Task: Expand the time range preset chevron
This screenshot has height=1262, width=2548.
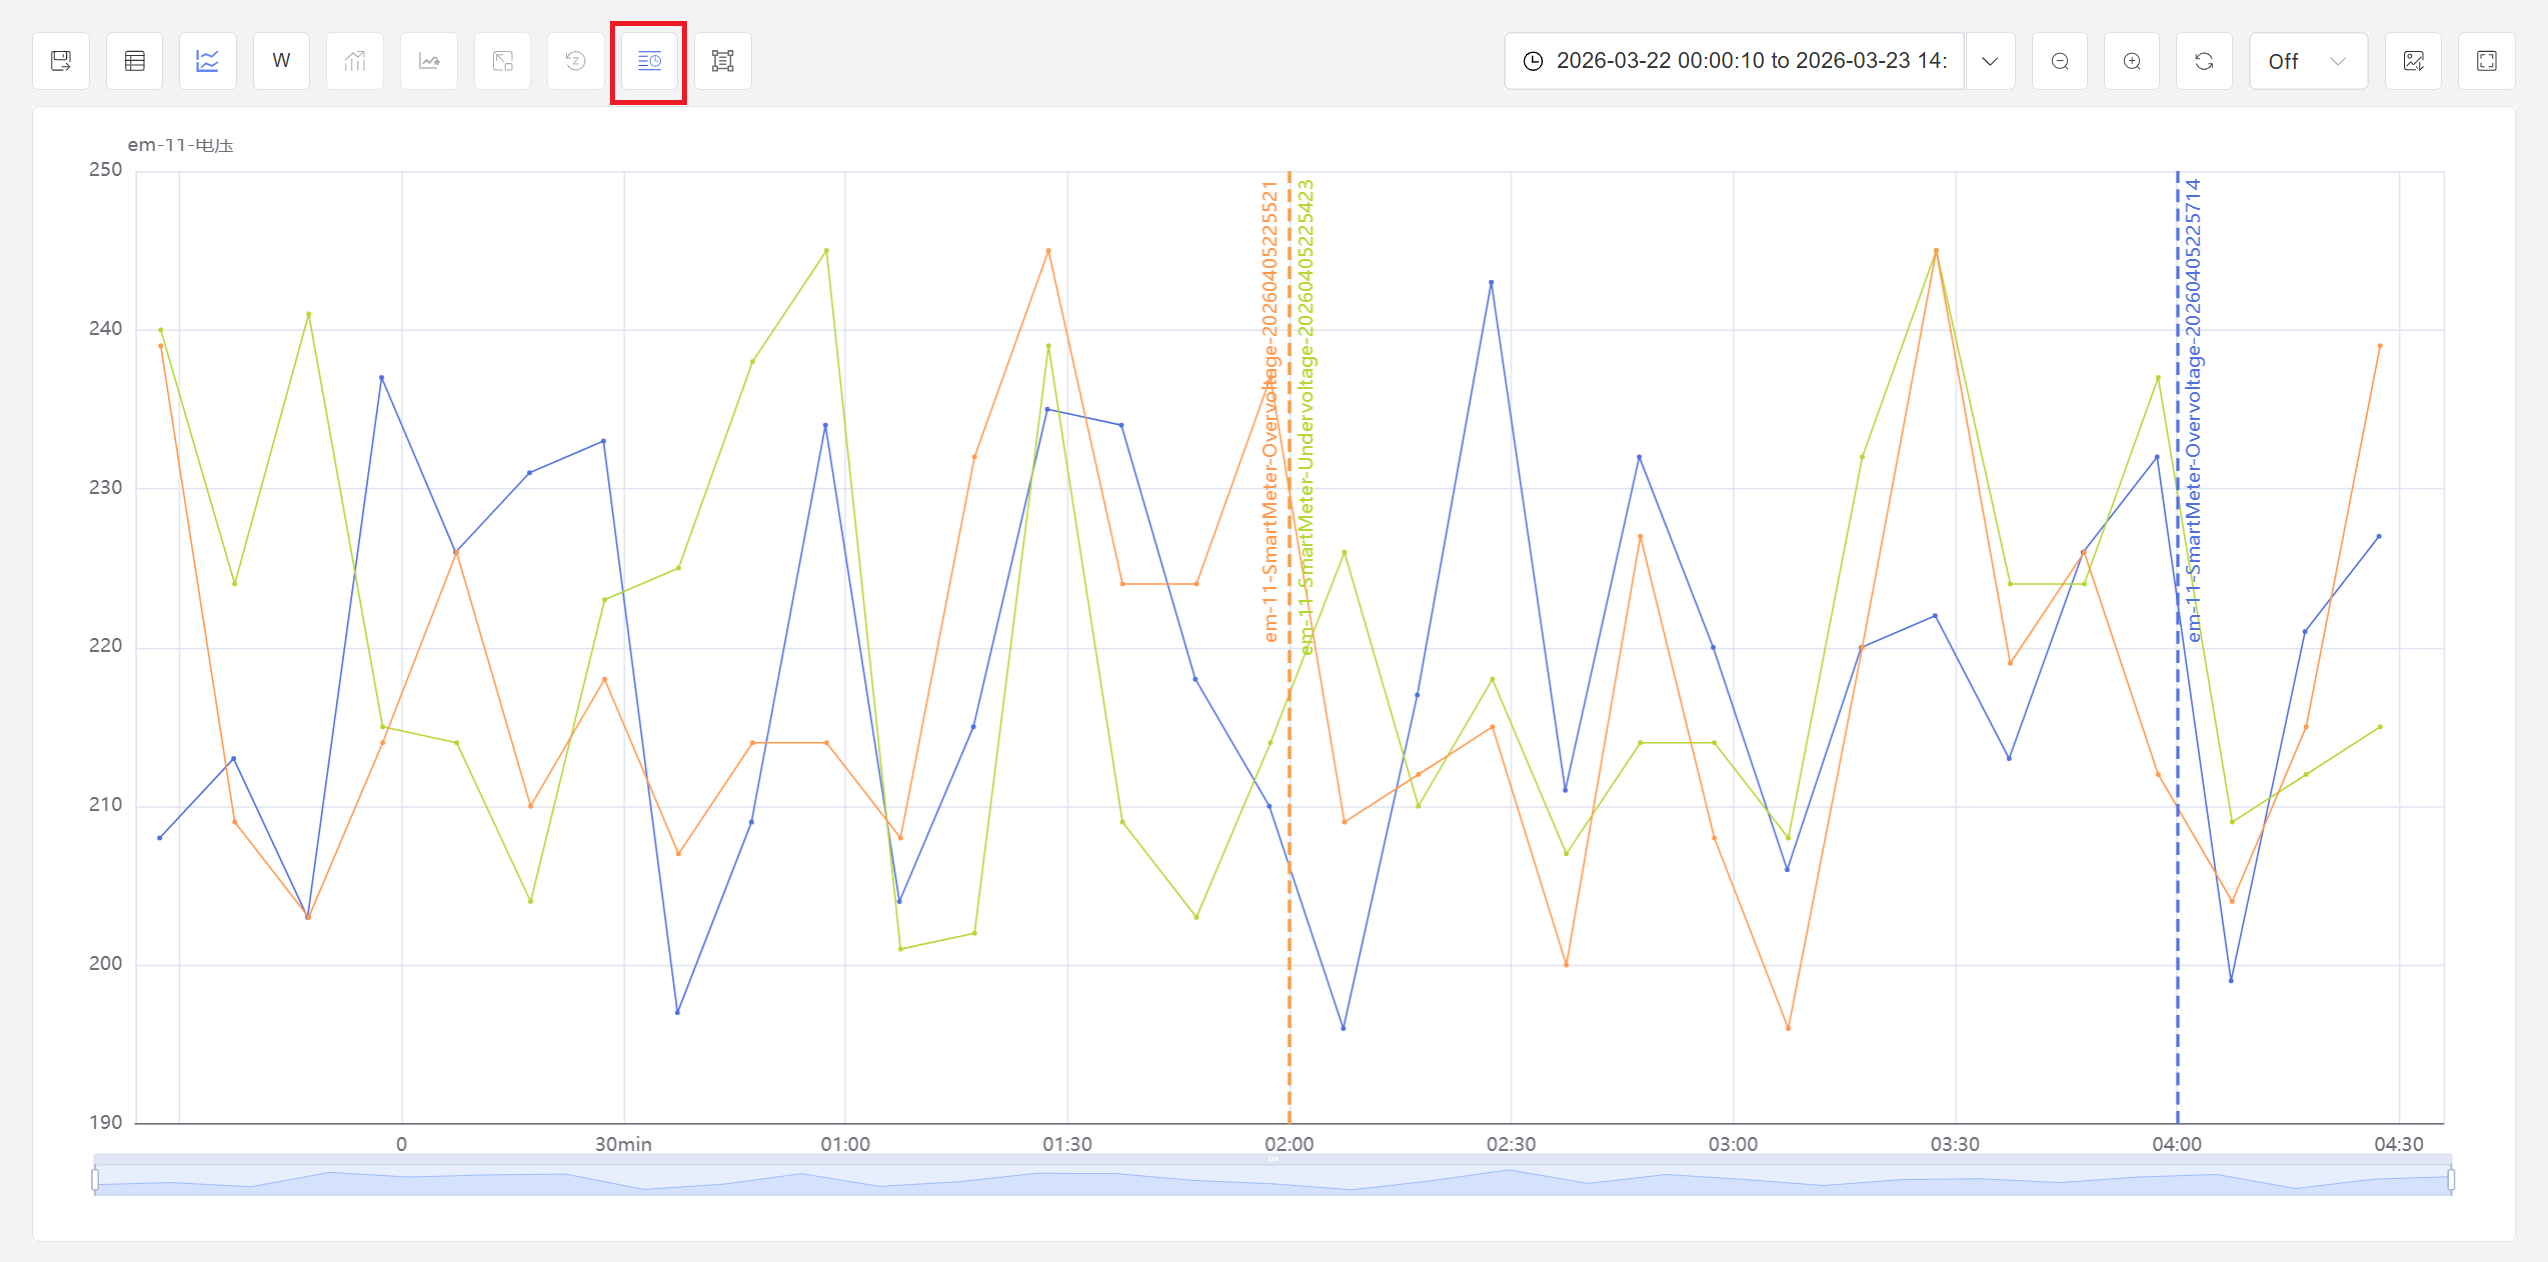Action: 1990,61
